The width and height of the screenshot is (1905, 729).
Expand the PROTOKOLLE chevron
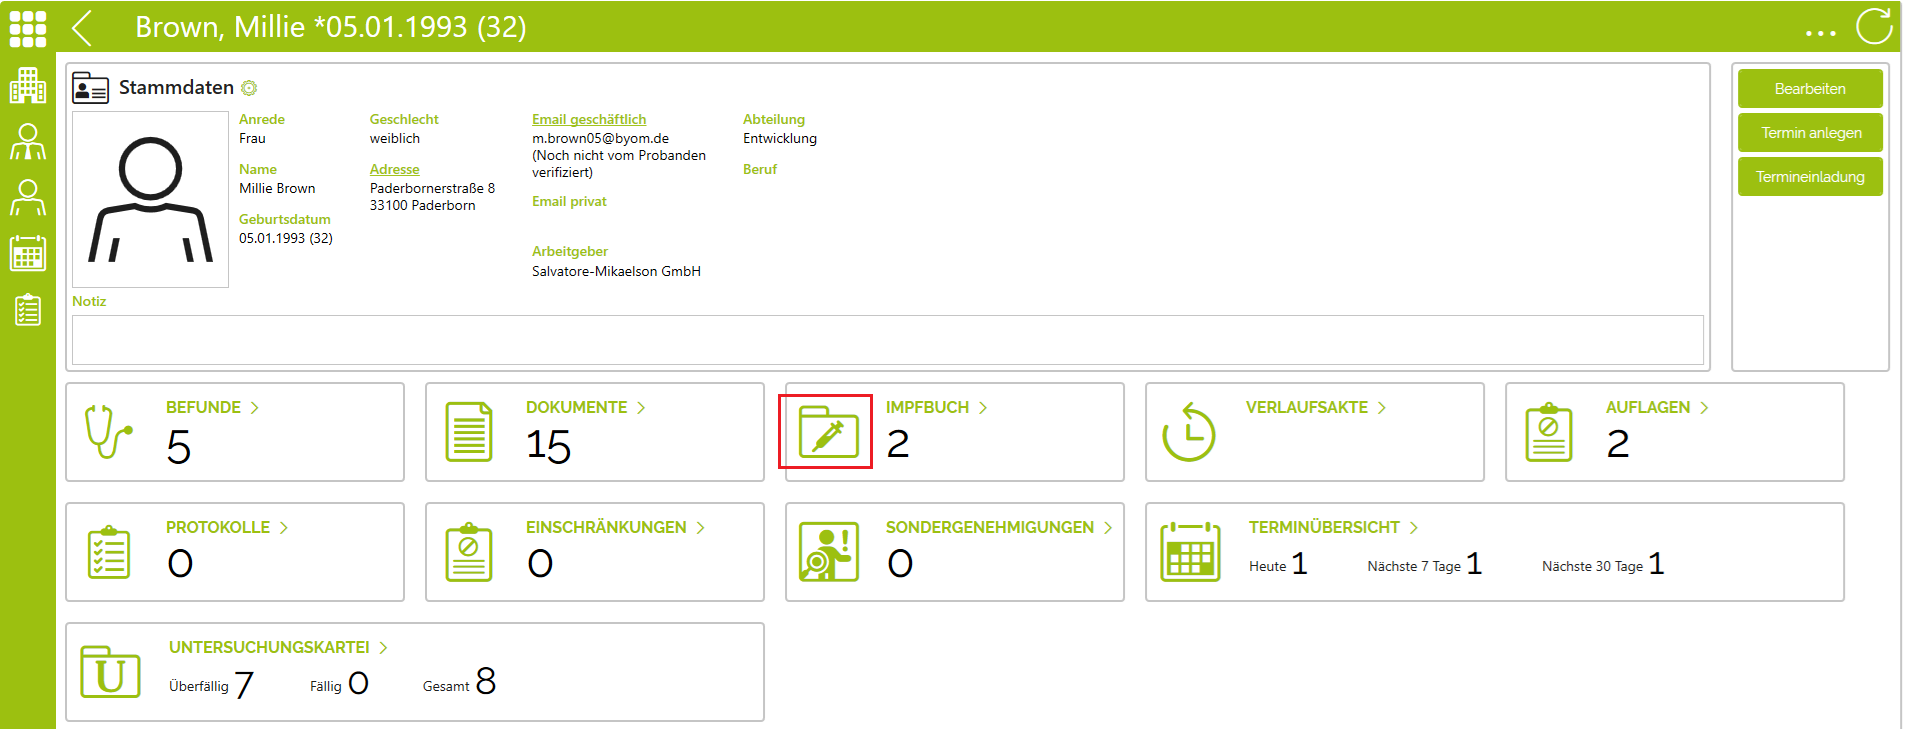tap(284, 528)
